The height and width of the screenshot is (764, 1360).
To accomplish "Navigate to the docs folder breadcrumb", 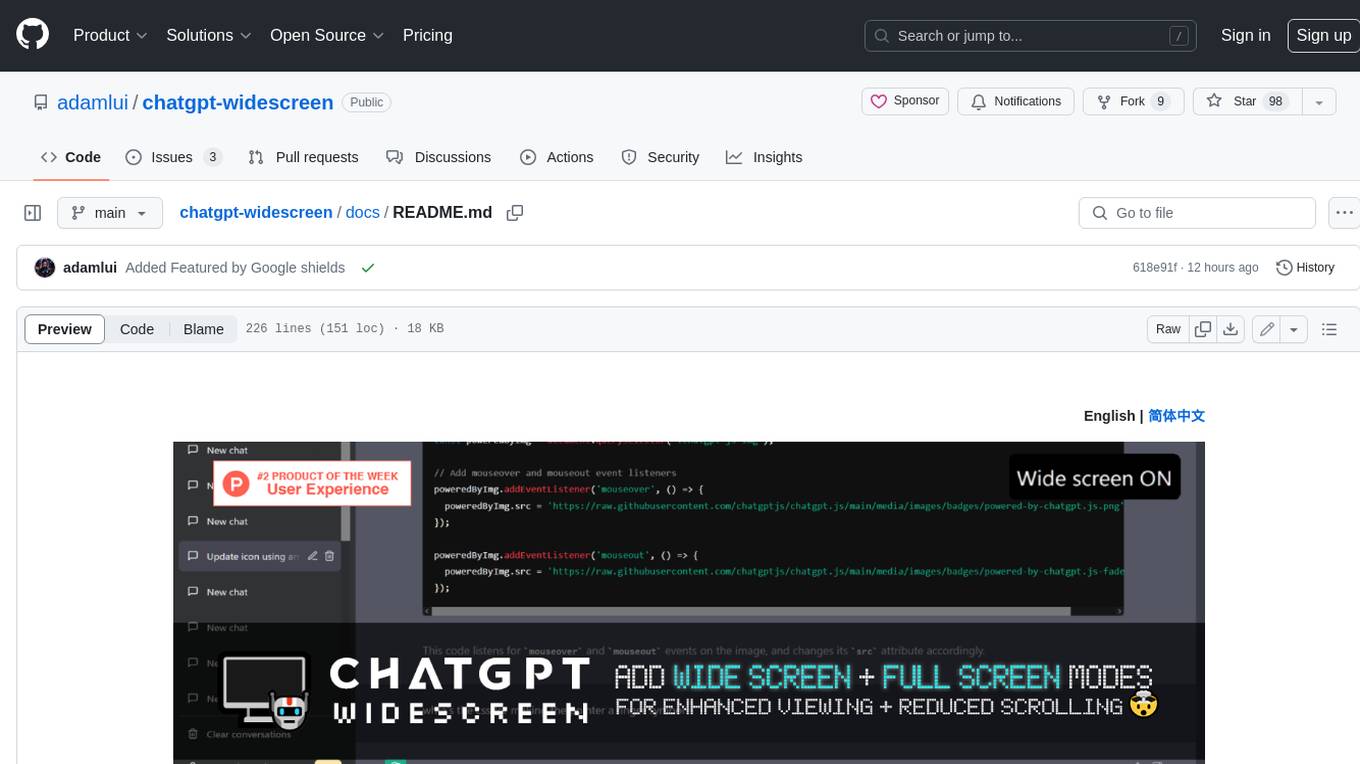I will (x=363, y=212).
